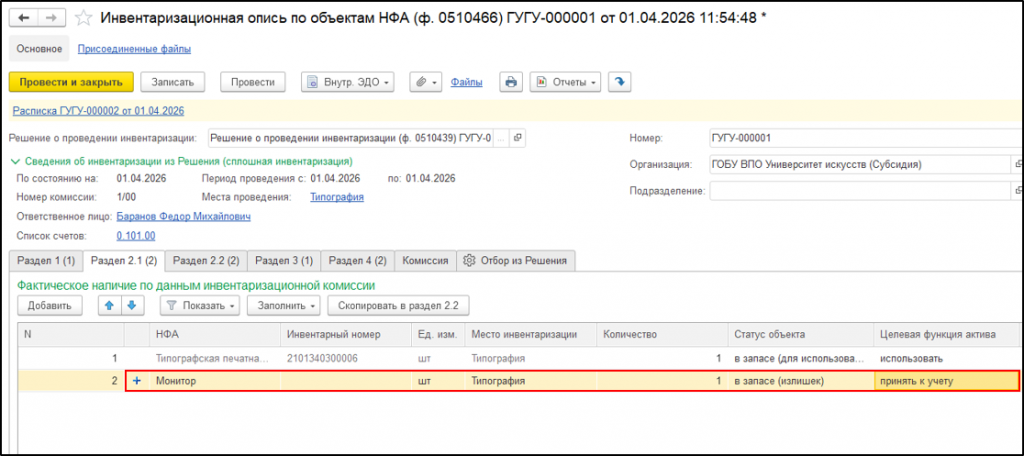Click использовать cell in first row
This screenshot has width=1024, height=456.
click(x=946, y=359)
